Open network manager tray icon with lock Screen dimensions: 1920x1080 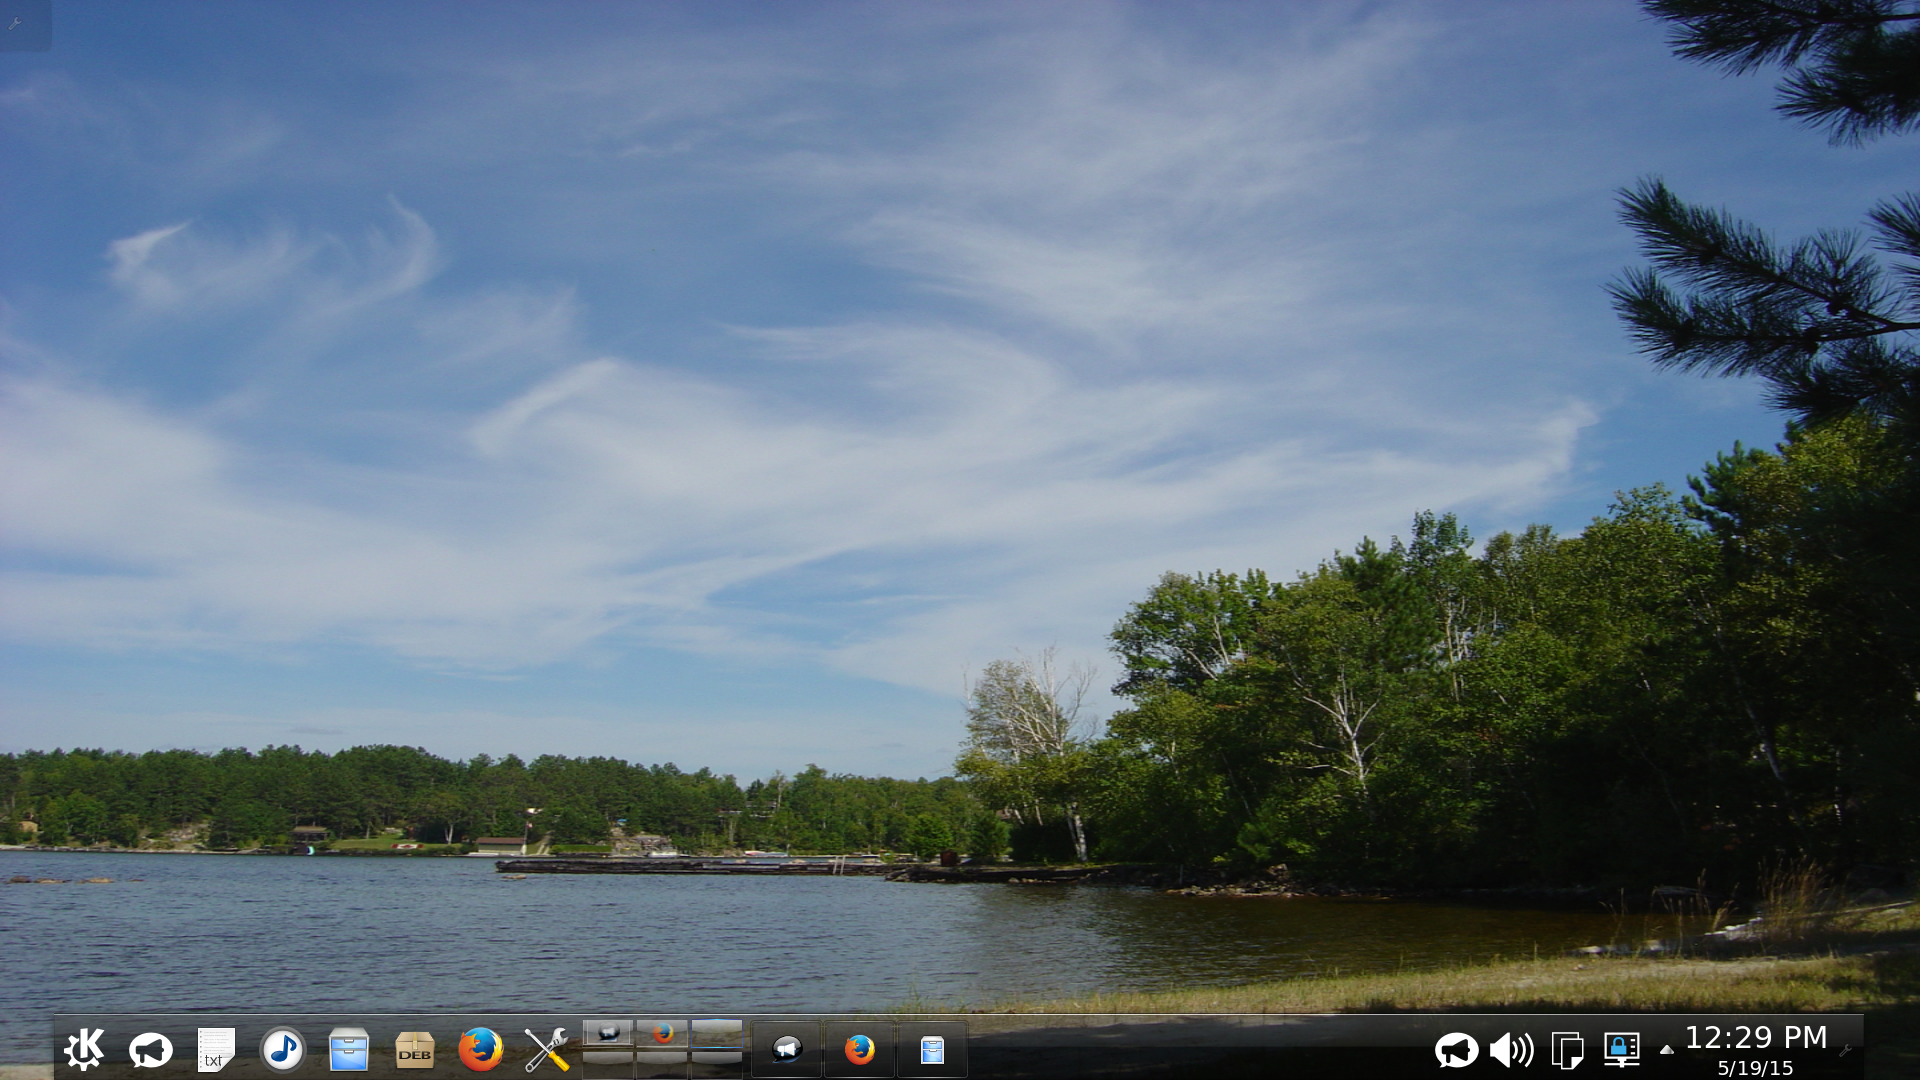click(1621, 1050)
